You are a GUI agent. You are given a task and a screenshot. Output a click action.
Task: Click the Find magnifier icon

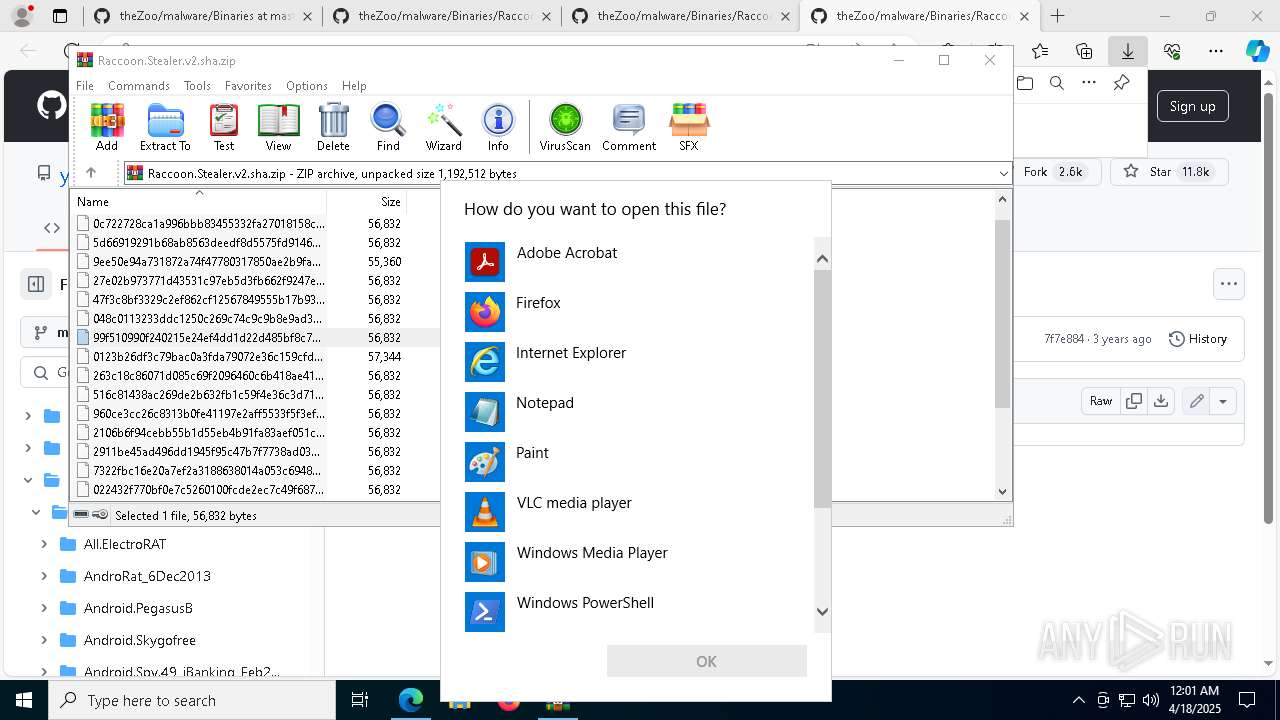(x=388, y=127)
